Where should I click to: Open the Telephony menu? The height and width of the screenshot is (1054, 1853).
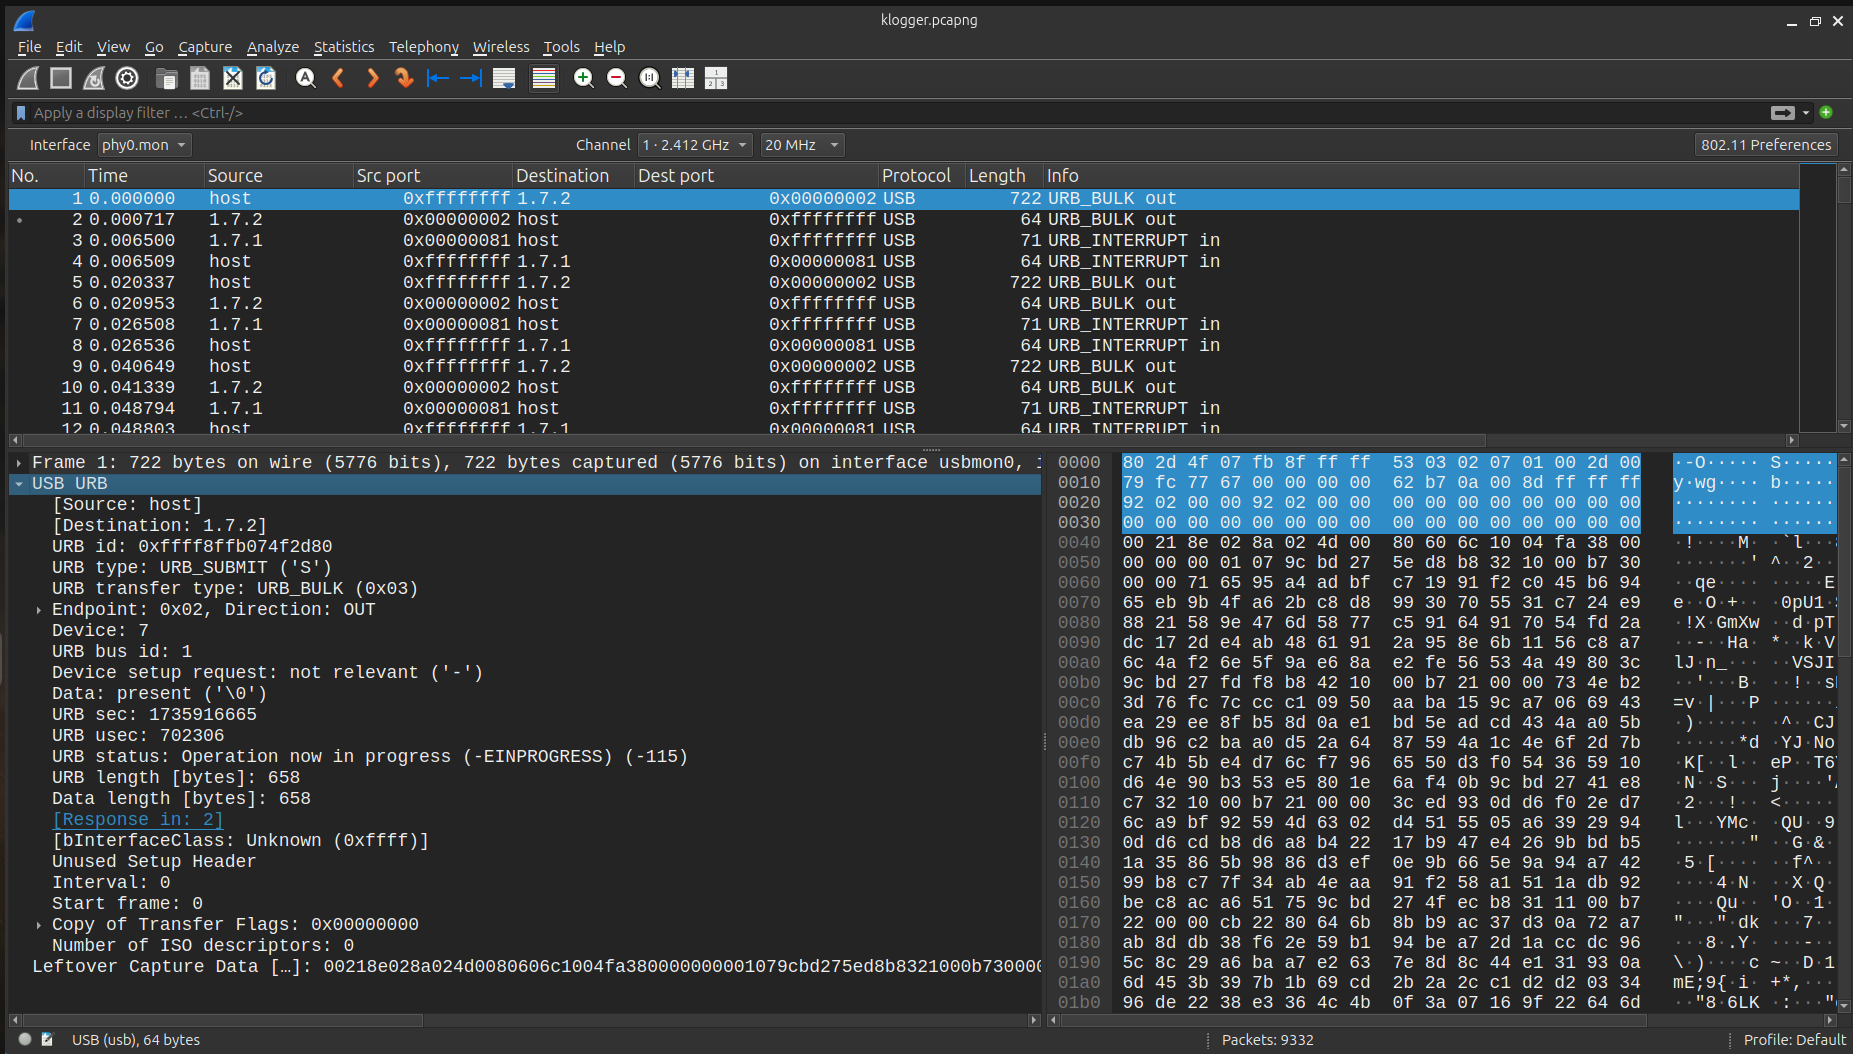(424, 47)
